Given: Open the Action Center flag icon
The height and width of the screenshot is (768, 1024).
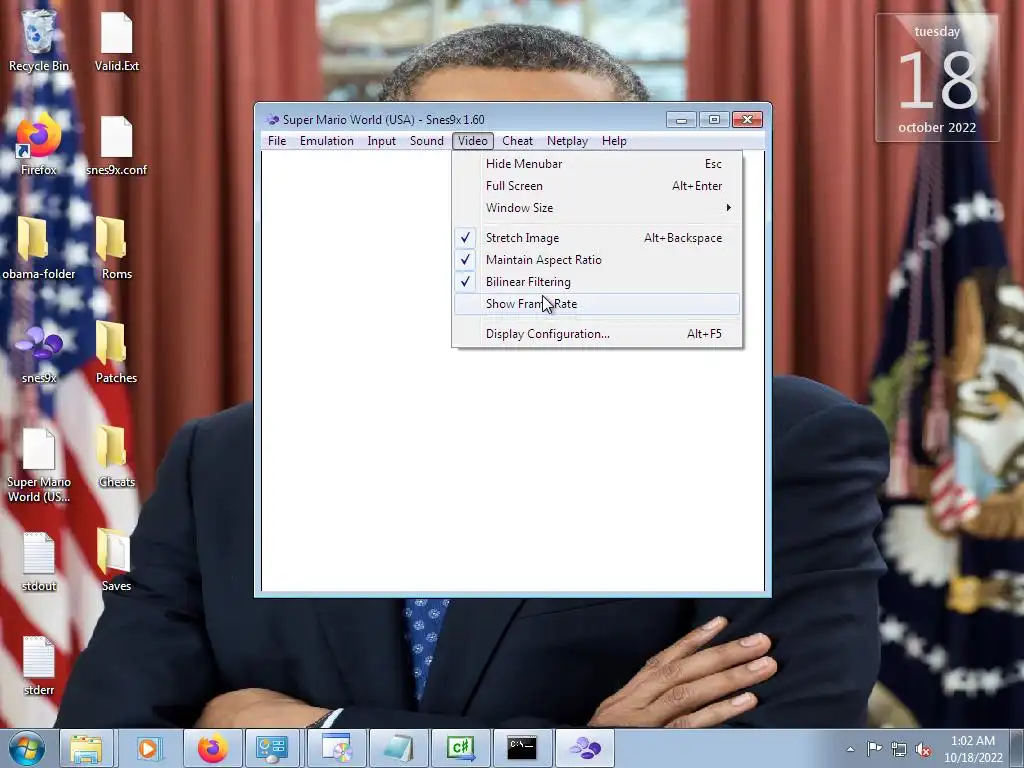Looking at the screenshot, I should click(x=874, y=749).
